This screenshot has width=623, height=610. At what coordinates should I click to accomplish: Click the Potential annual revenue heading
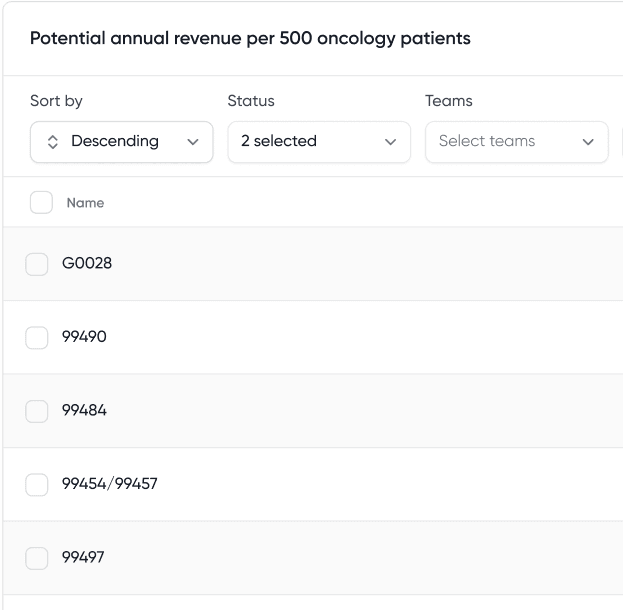(250, 39)
